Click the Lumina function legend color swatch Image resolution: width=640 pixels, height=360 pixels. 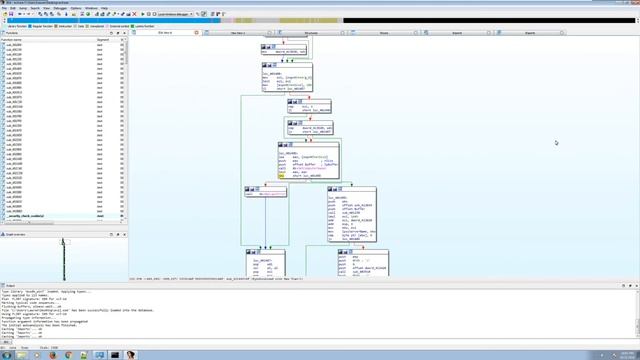(x=132, y=26)
